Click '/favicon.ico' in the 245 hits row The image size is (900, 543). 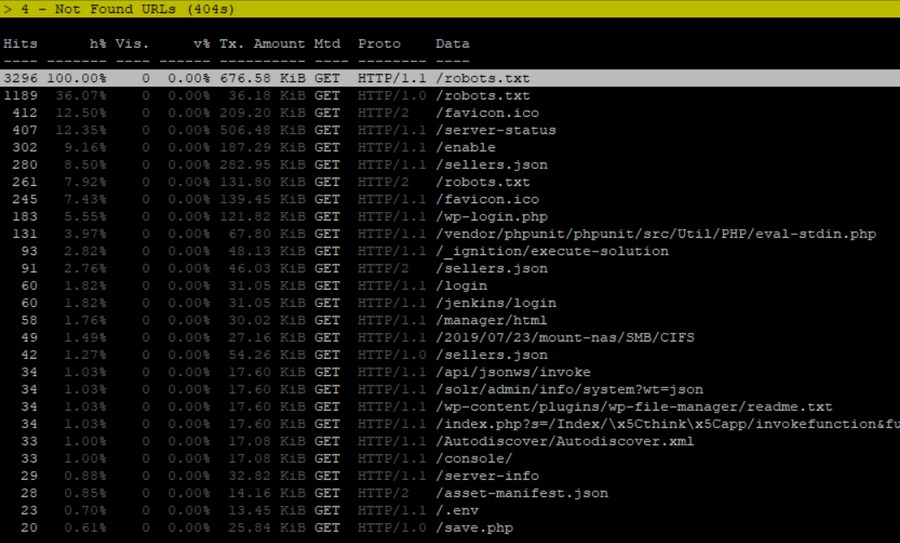(487, 199)
